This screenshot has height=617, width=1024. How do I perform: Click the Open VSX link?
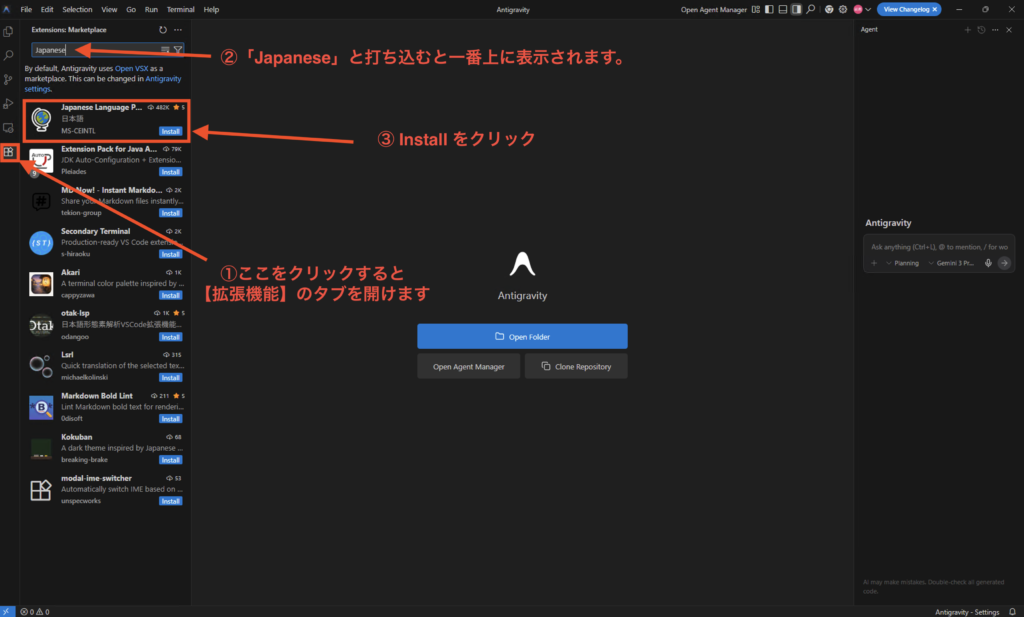pyautogui.click(x=131, y=67)
